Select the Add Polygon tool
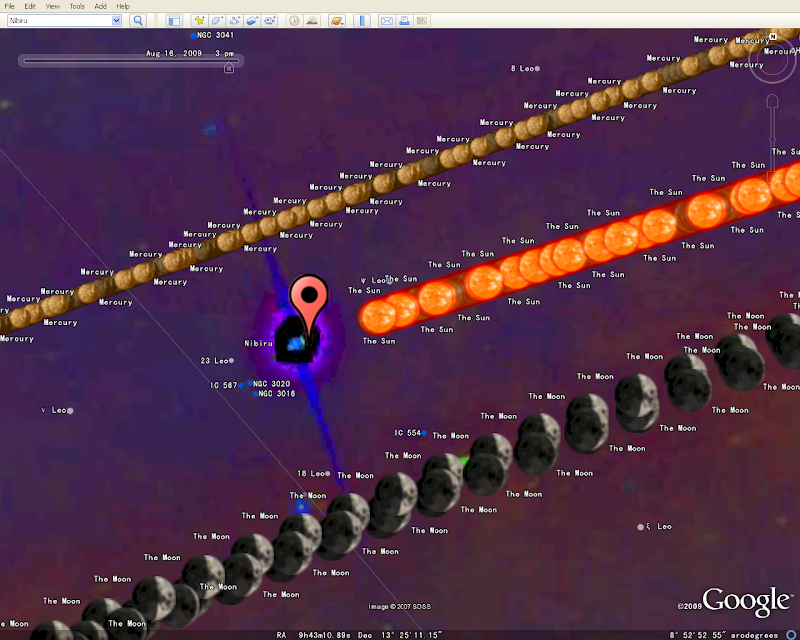Screen dimensions: 800x640 [216, 20]
